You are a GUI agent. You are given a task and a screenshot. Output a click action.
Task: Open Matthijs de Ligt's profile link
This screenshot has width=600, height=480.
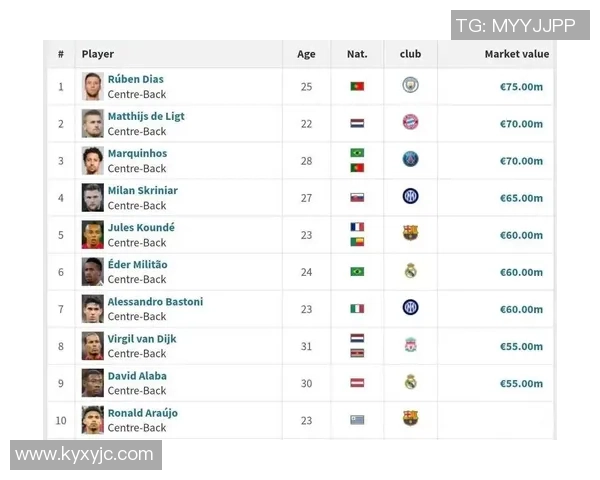146,116
